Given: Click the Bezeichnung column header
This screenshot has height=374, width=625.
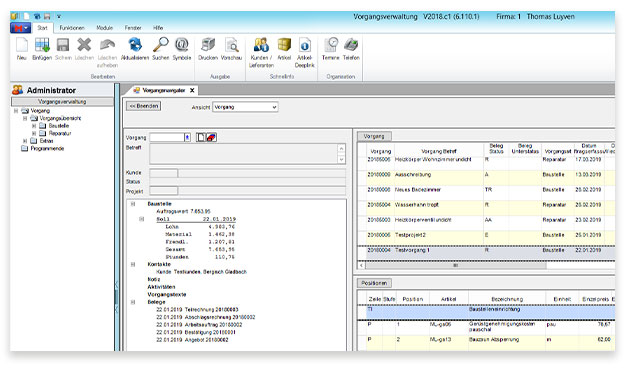Looking at the screenshot, I should point(507,299).
